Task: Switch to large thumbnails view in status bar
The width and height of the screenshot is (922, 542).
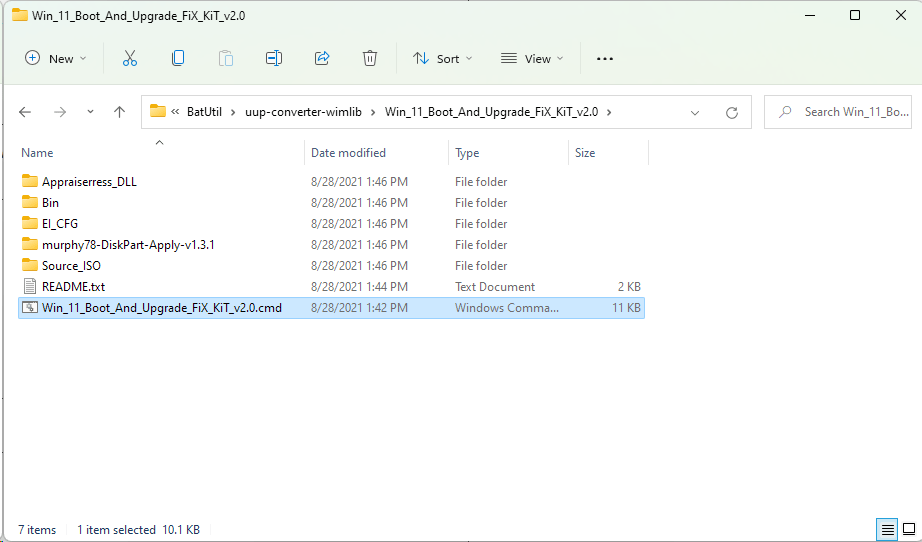Action: [x=909, y=529]
